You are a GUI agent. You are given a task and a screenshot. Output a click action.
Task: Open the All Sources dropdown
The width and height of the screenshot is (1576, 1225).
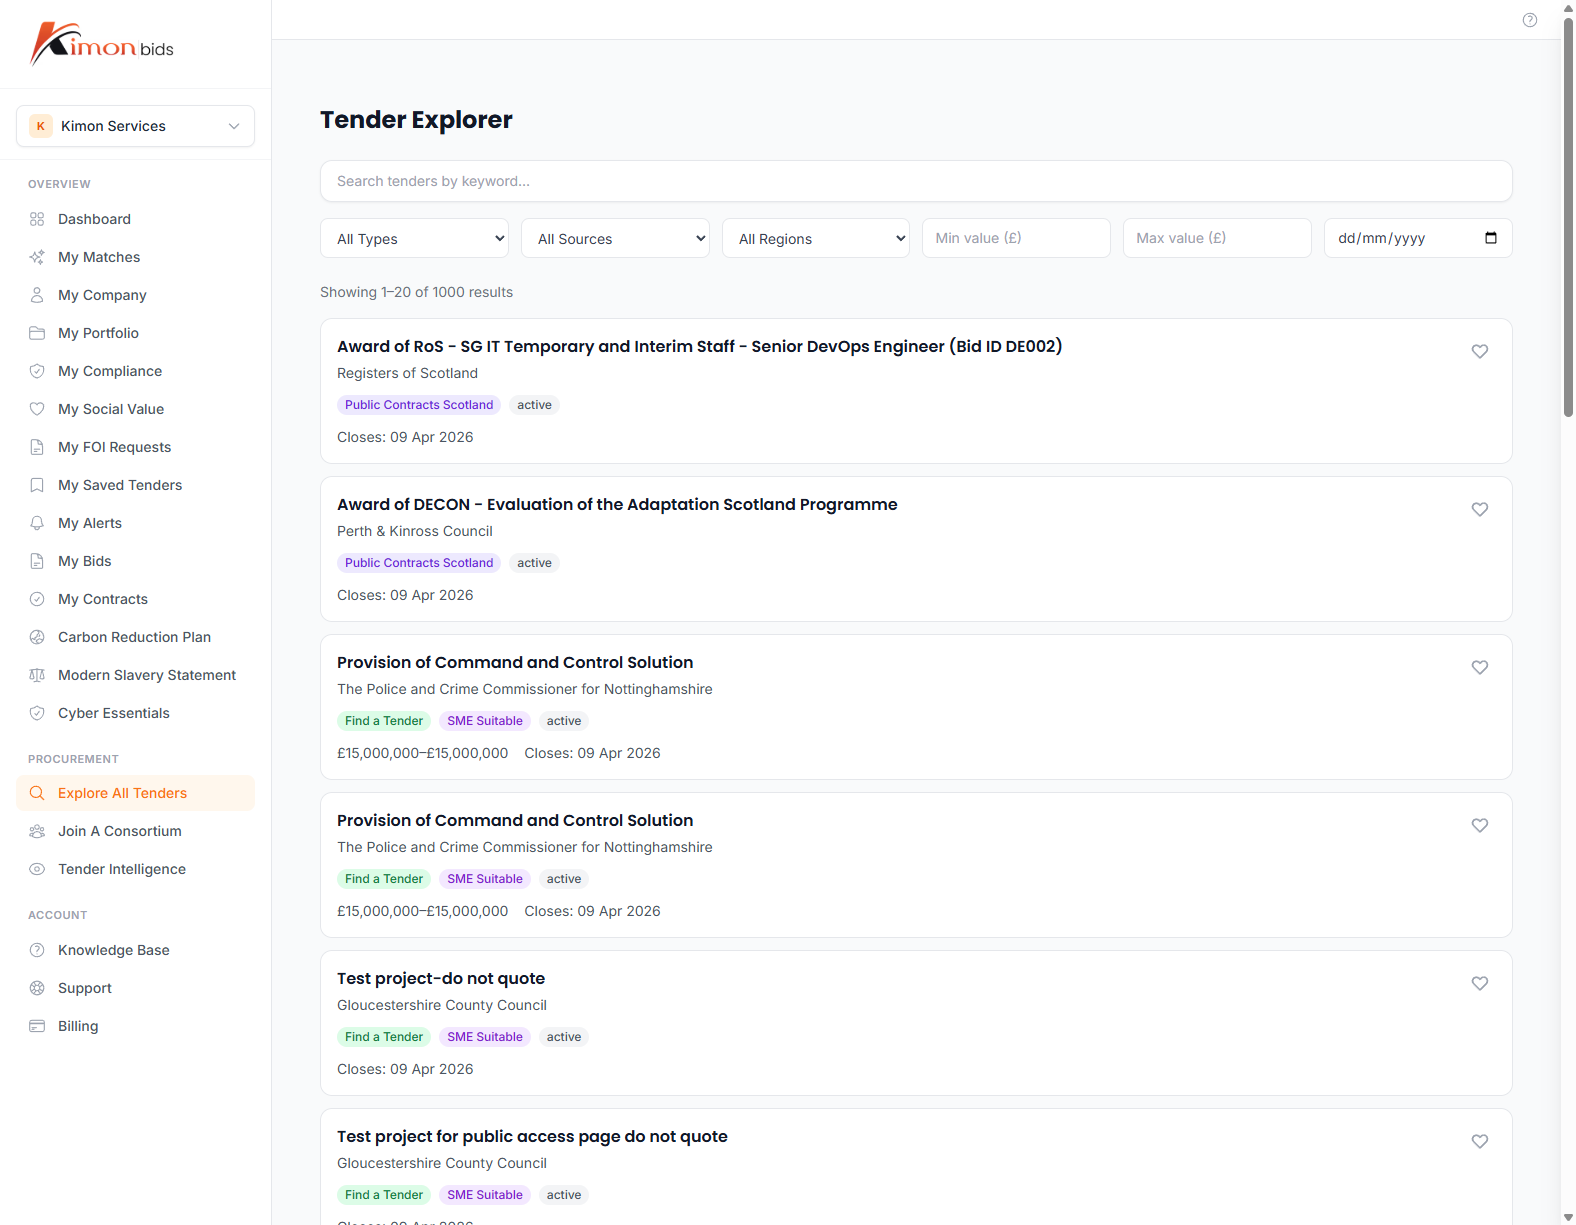[615, 238]
